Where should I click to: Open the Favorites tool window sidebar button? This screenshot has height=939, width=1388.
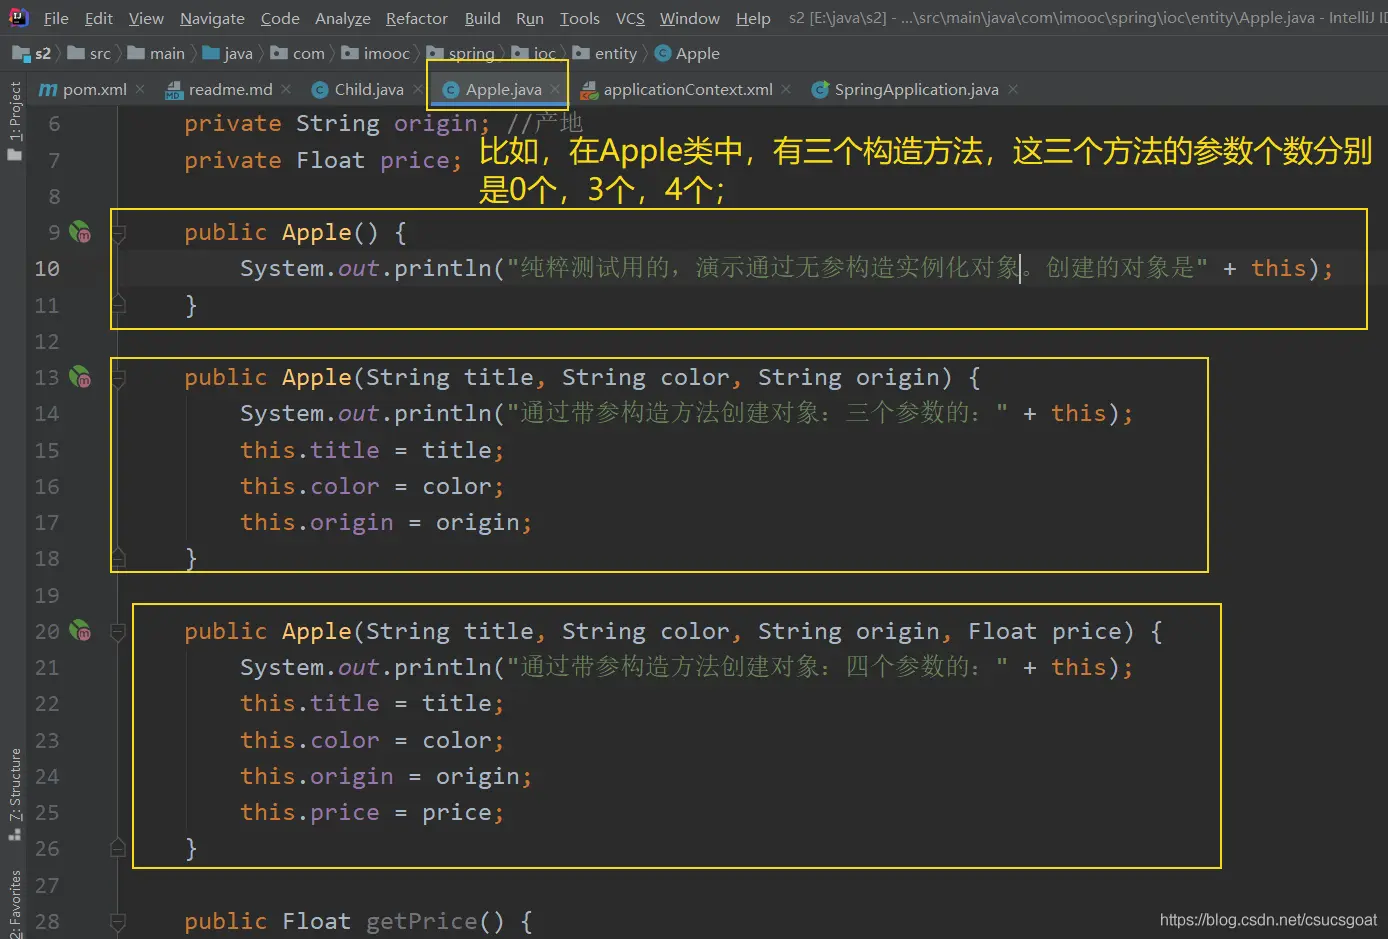(14, 903)
